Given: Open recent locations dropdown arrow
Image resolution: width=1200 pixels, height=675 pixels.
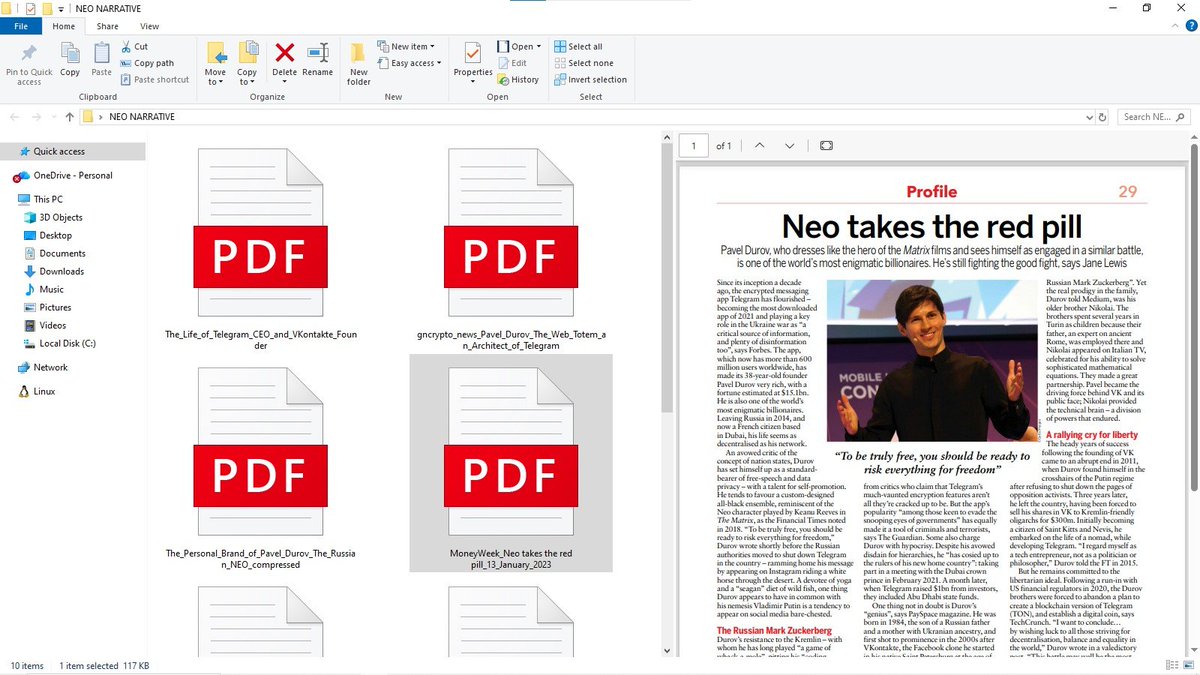Looking at the screenshot, I should click(54, 117).
